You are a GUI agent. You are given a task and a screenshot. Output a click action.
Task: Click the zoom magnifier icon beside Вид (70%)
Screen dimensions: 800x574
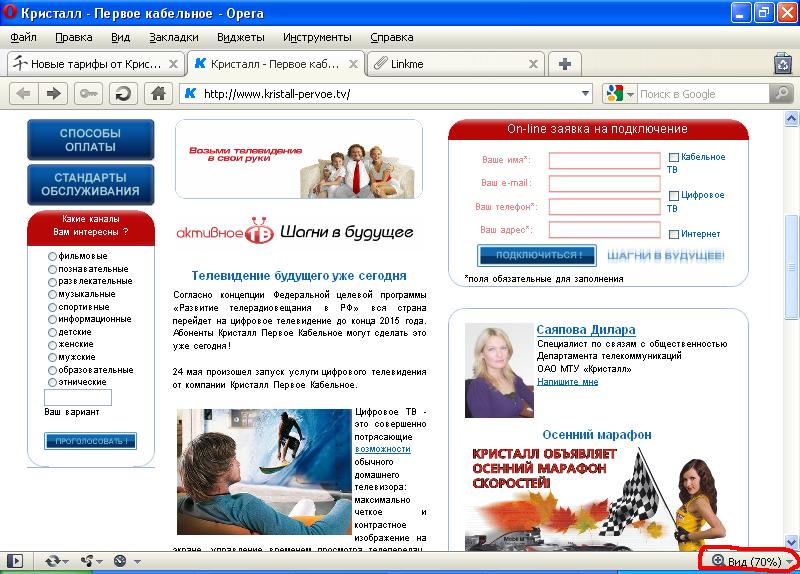point(718,560)
